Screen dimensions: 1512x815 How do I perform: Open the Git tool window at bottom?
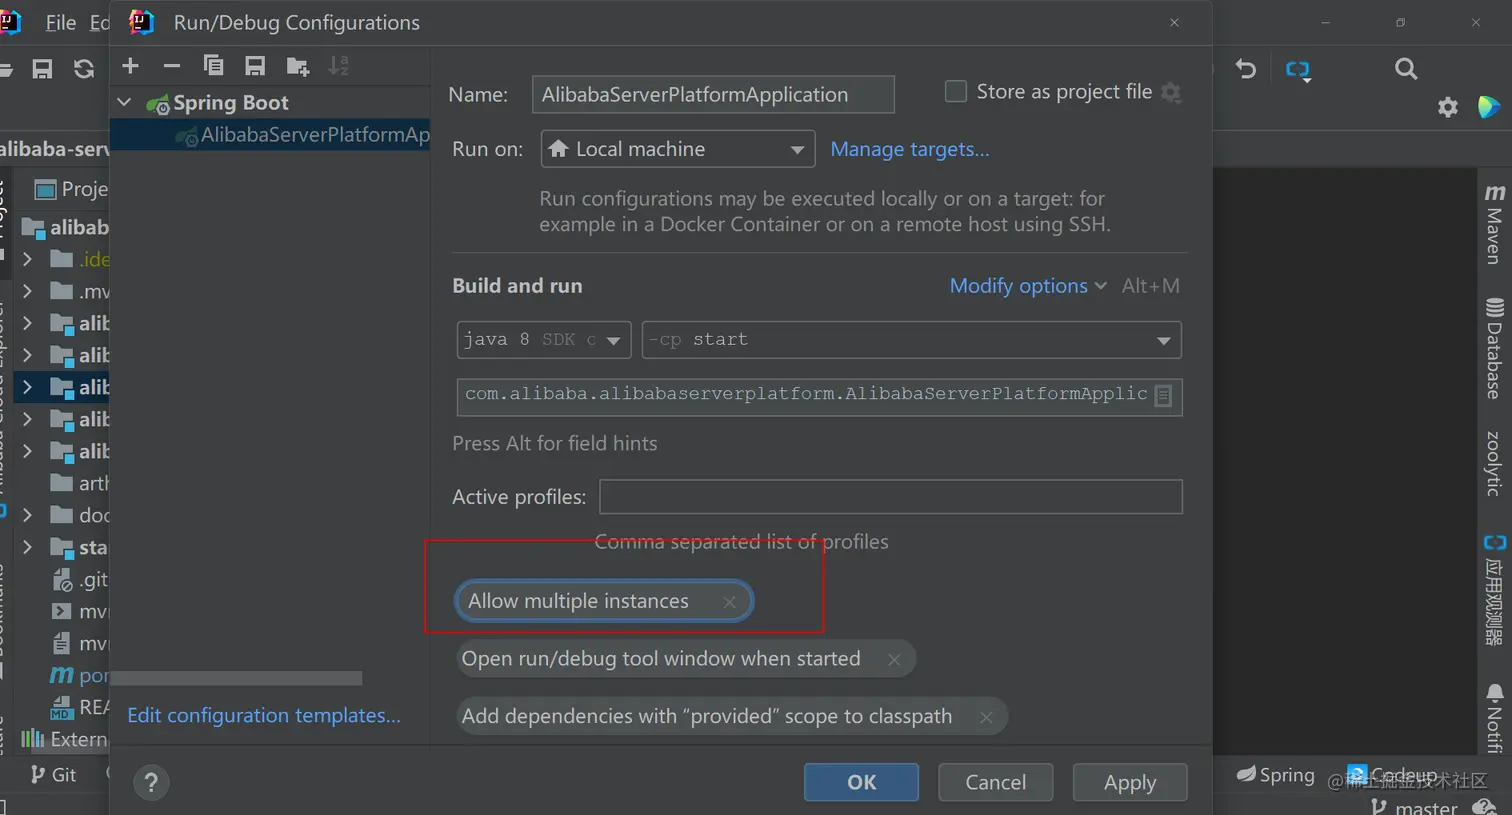pyautogui.click(x=53, y=774)
